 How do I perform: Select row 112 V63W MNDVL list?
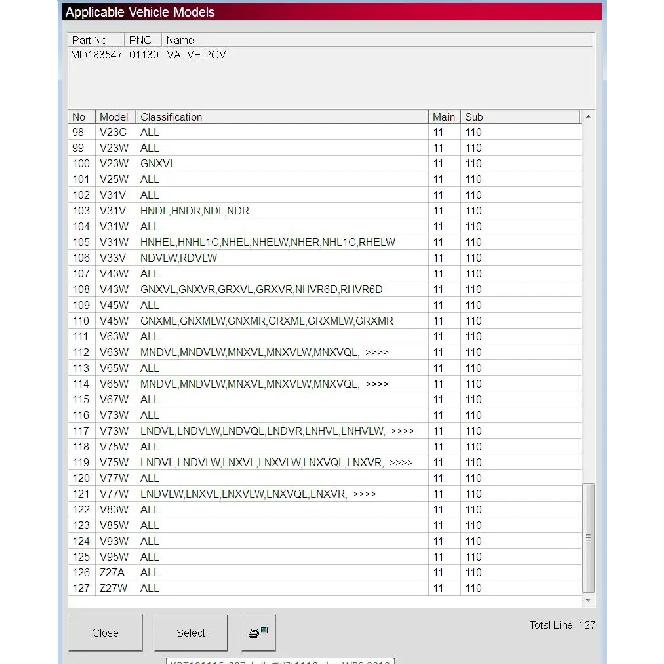(x=325, y=352)
